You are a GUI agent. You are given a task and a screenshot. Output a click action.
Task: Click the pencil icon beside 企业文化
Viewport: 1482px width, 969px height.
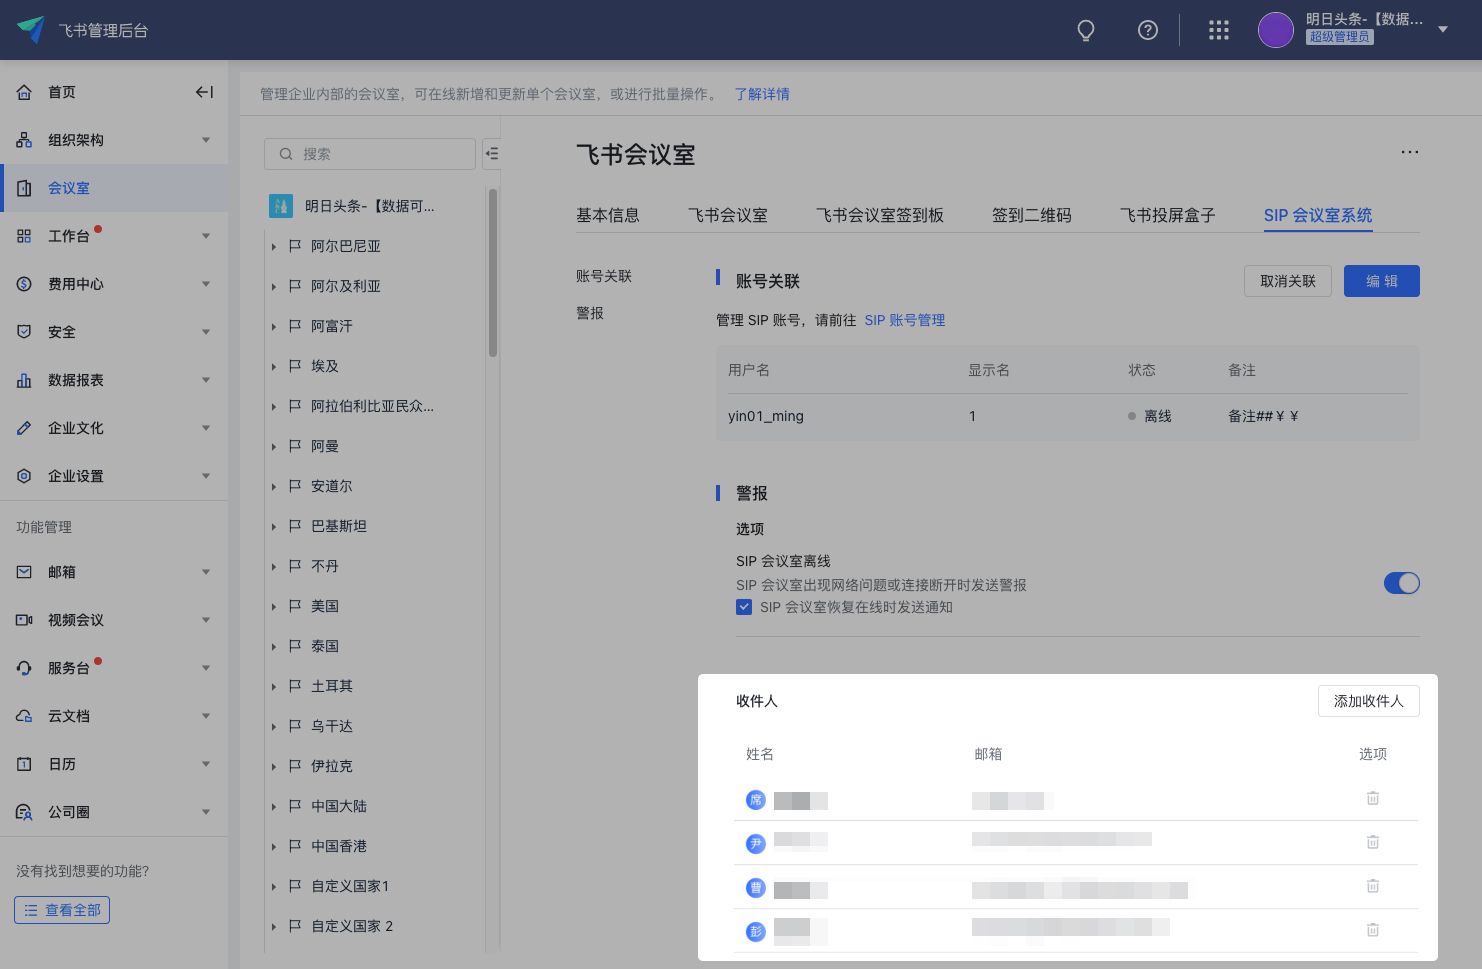[24, 428]
